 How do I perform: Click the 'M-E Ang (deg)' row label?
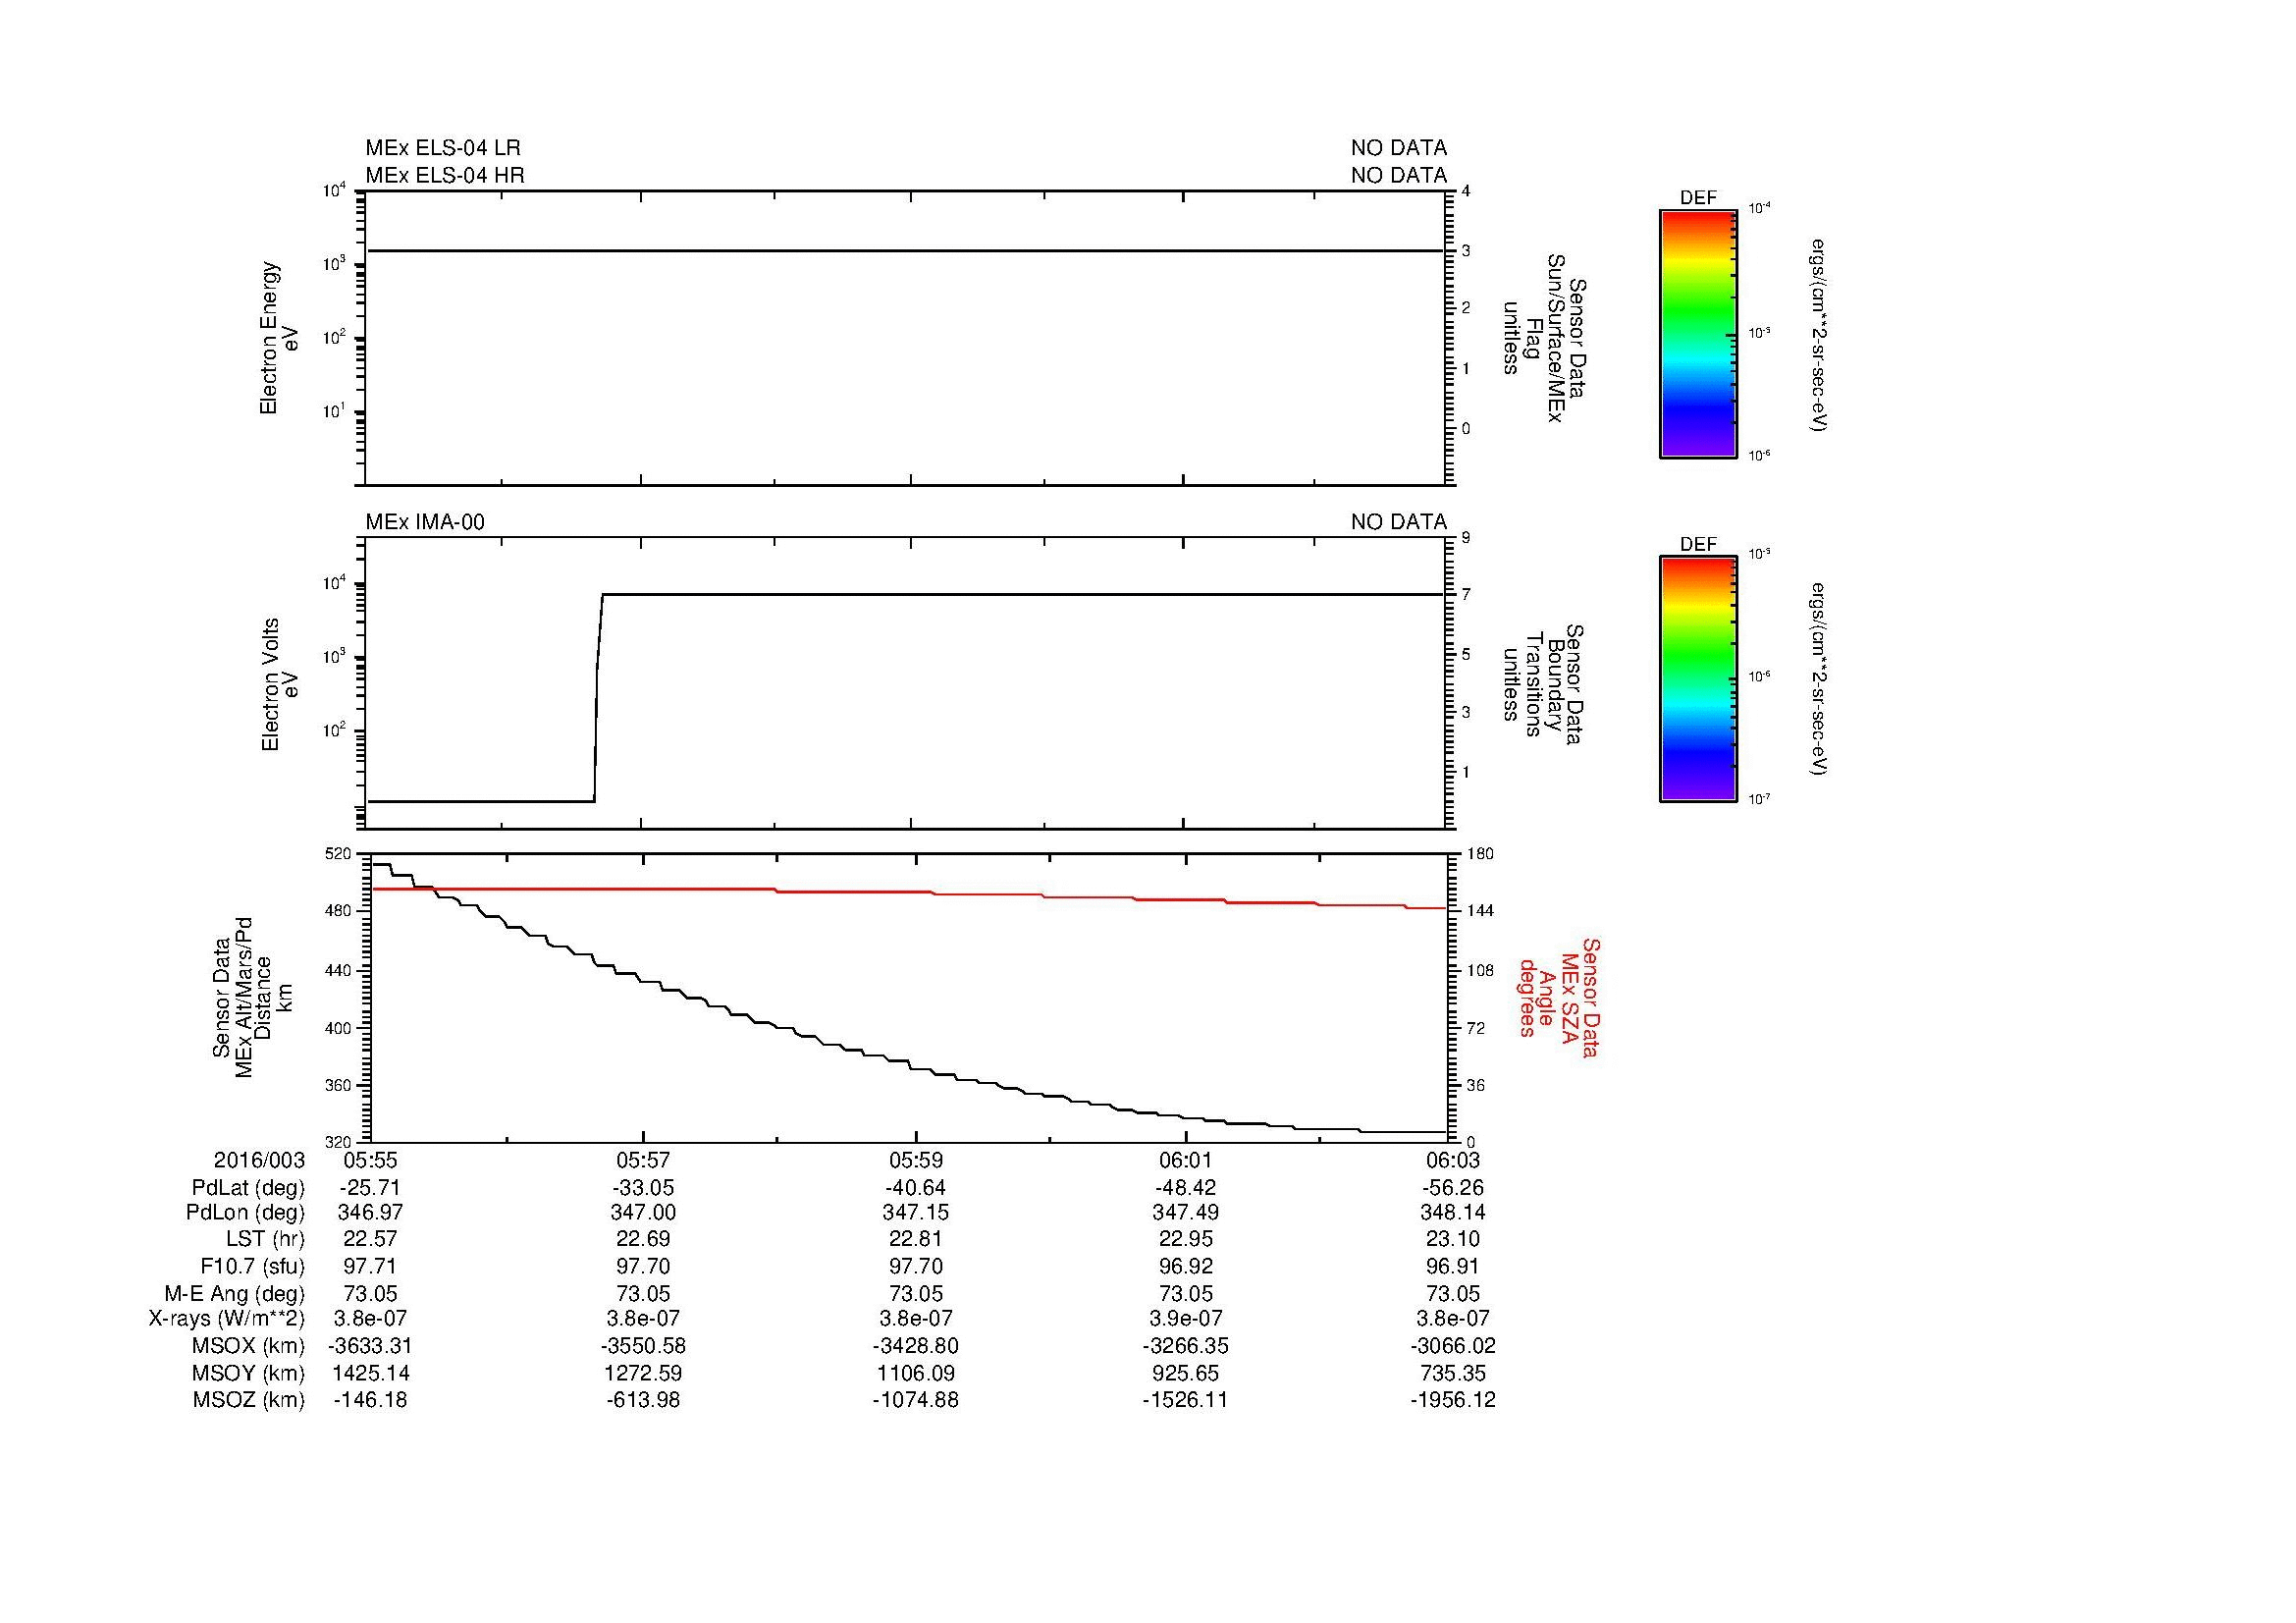coord(236,1294)
